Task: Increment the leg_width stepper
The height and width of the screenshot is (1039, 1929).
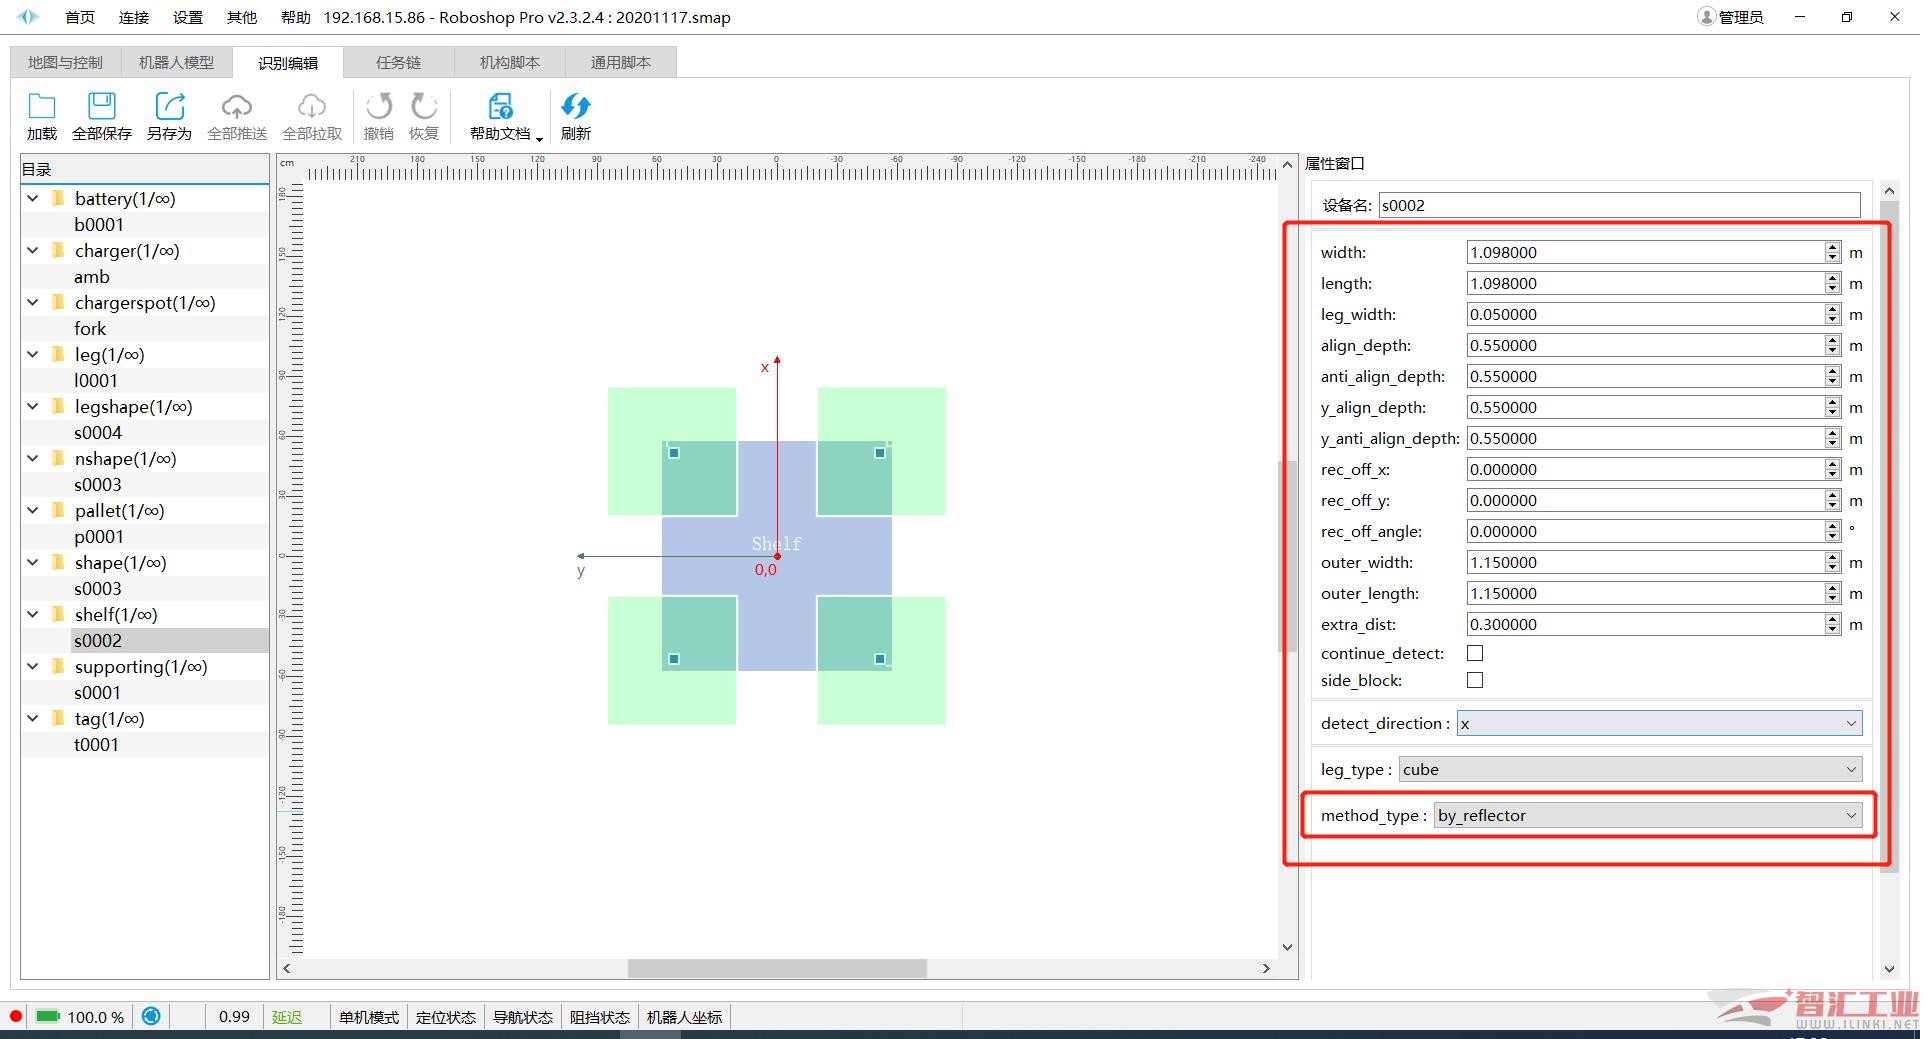Action: tap(1832, 309)
